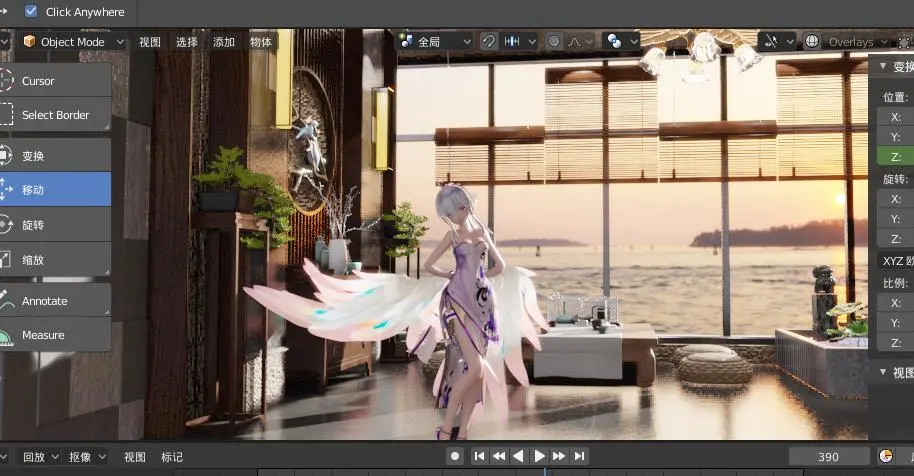914x476 pixels.
Task: Toggle snapping magnet in viewport header
Action: point(488,41)
